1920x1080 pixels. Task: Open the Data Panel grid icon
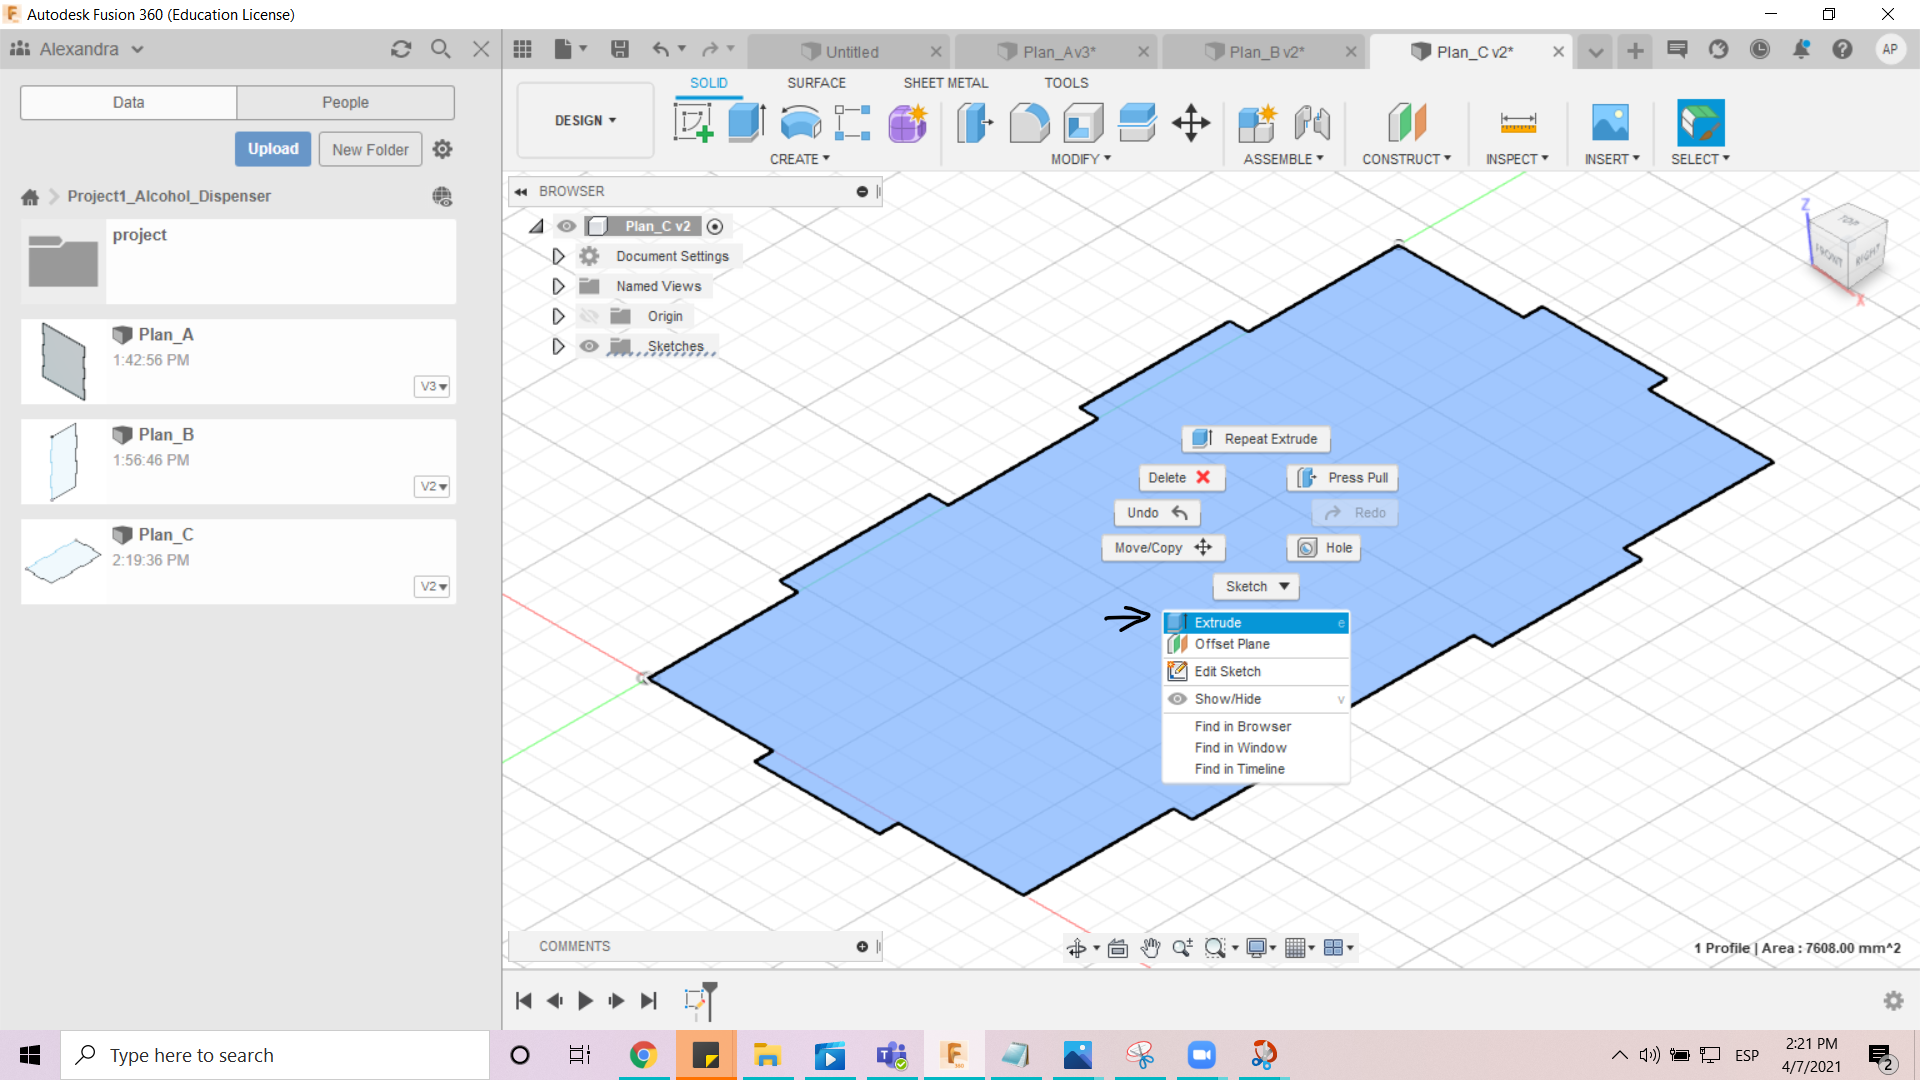pos(522,49)
